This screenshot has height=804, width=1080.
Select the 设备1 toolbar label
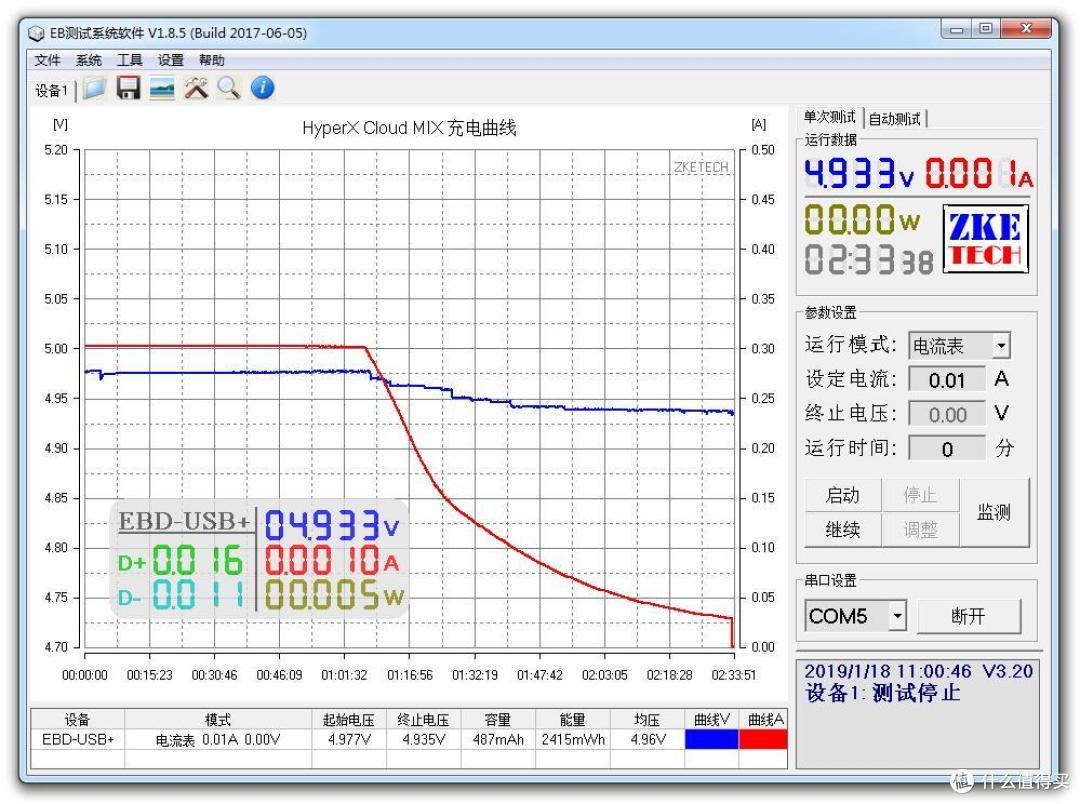click(51, 90)
